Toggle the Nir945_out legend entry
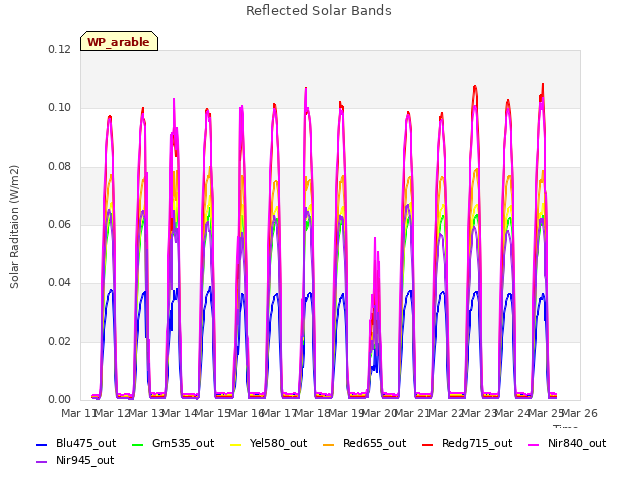Screen dimensions: 640x480 pos(75,461)
